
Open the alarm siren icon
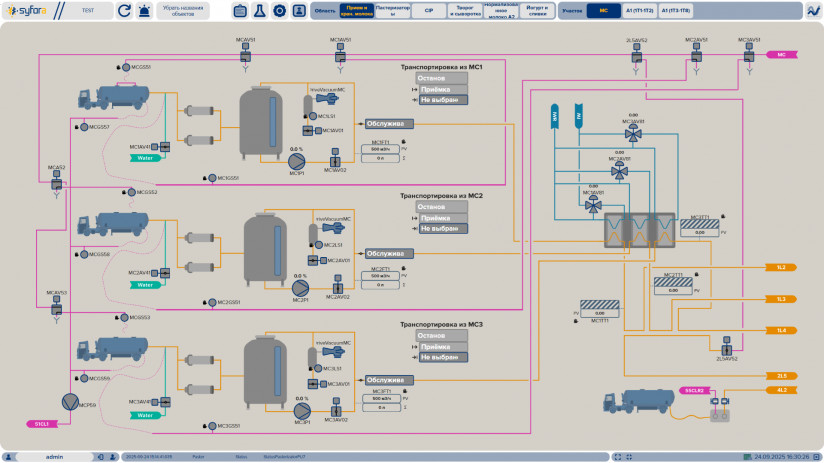click(x=146, y=11)
